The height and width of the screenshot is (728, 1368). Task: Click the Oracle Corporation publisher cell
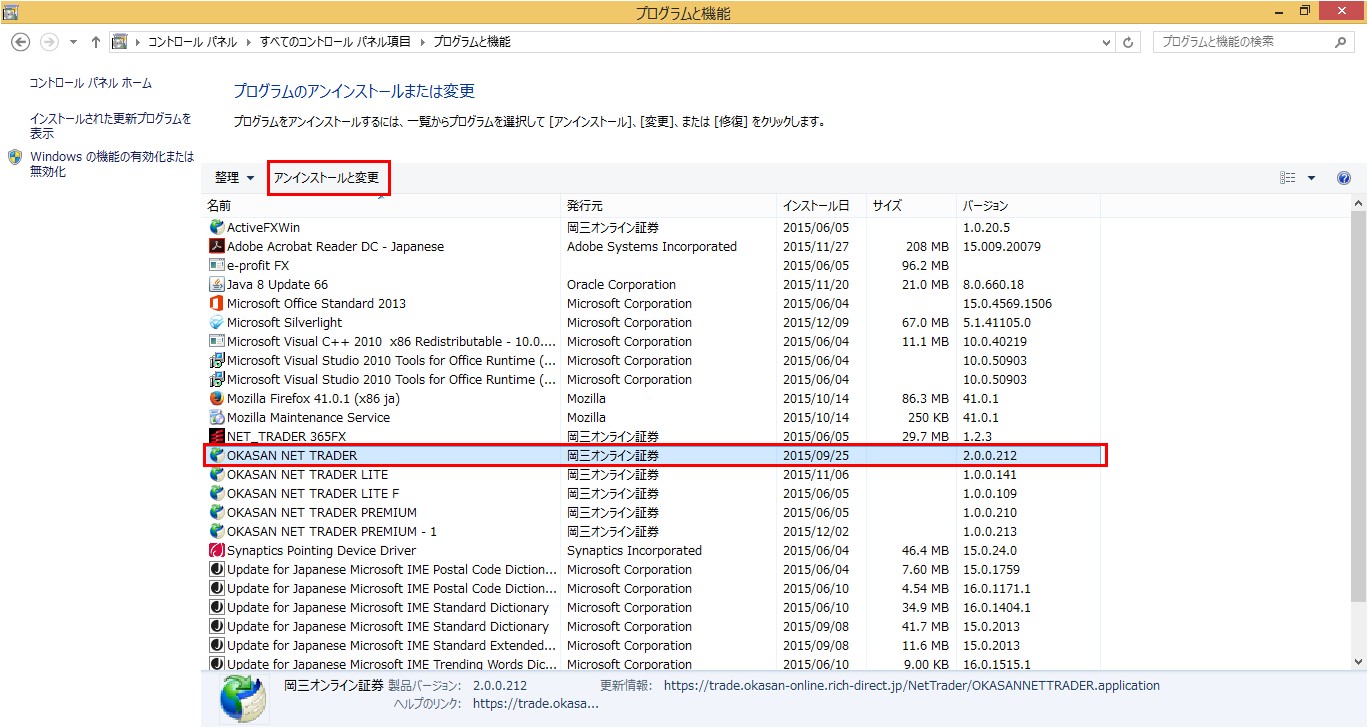621,285
